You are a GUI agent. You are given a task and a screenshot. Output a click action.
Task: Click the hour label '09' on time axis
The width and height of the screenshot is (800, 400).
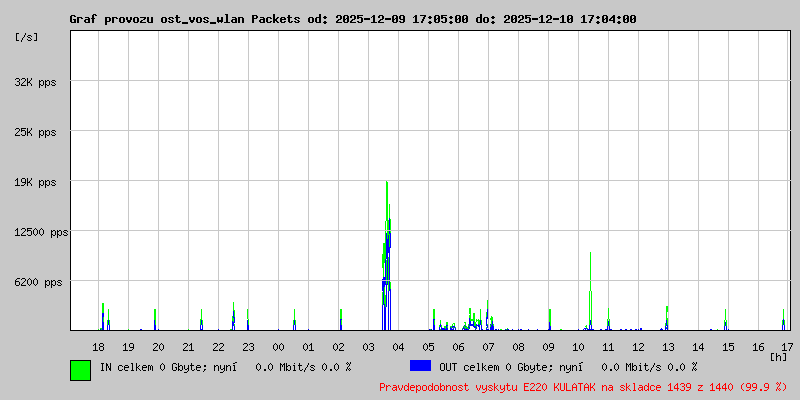(x=548, y=347)
